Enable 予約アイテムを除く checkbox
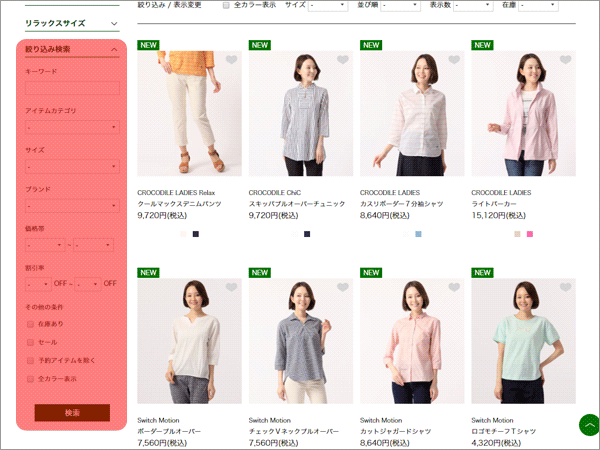This screenshot has width=600, height=450. pos(30,360)
